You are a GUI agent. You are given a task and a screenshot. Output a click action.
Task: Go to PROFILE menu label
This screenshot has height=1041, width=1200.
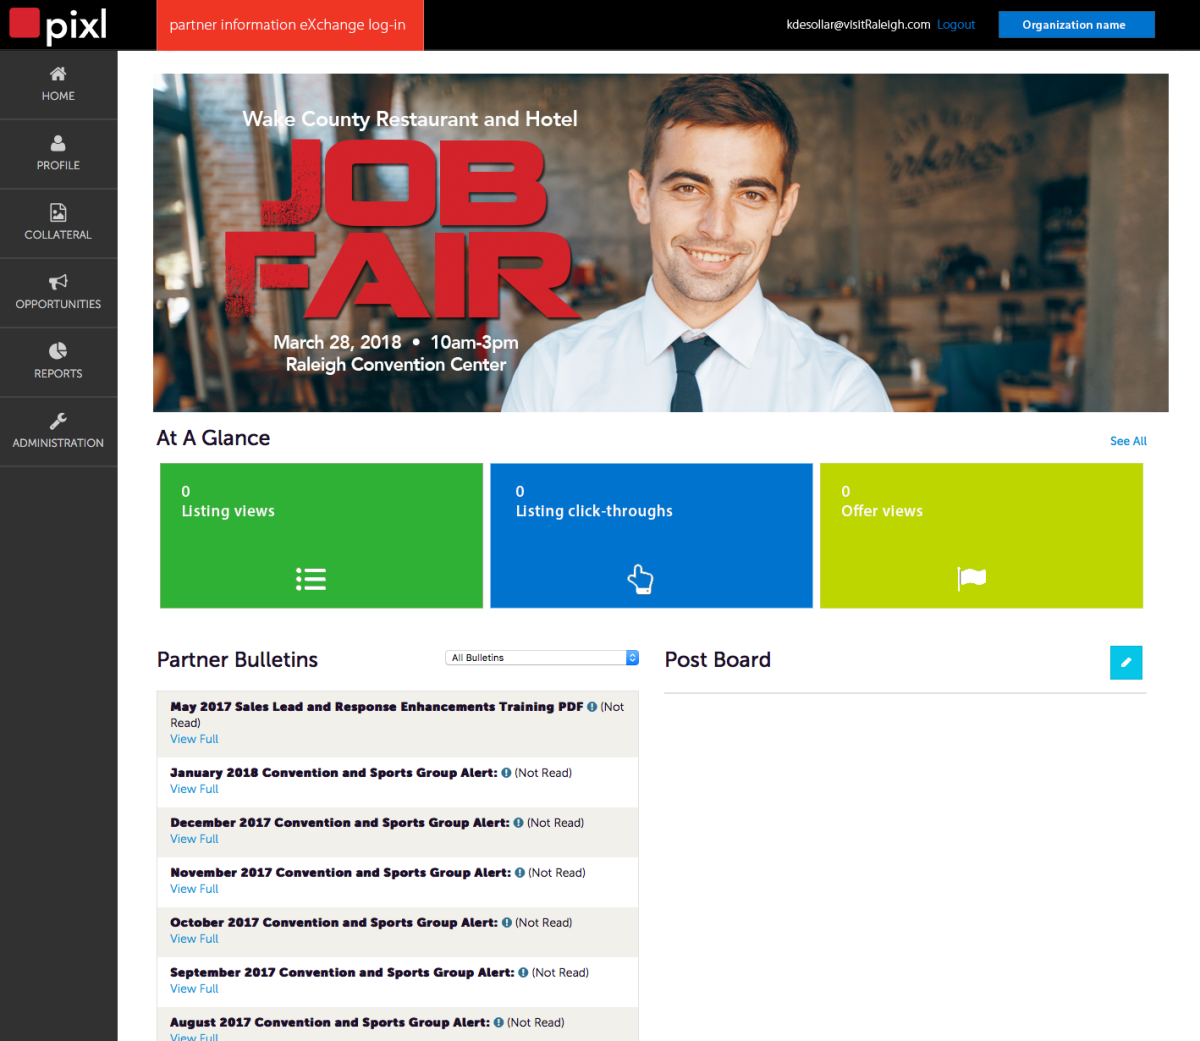[58, 165]
